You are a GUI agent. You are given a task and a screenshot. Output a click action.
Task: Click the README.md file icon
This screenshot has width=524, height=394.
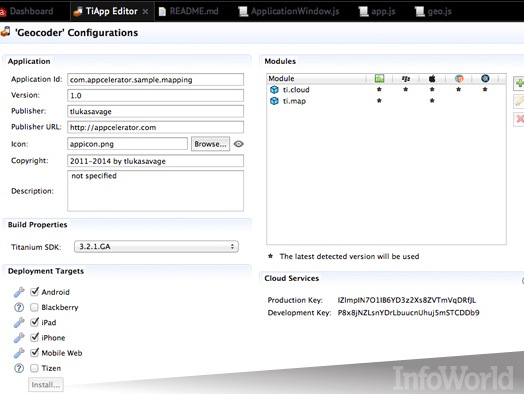click(x=162, y=12)
